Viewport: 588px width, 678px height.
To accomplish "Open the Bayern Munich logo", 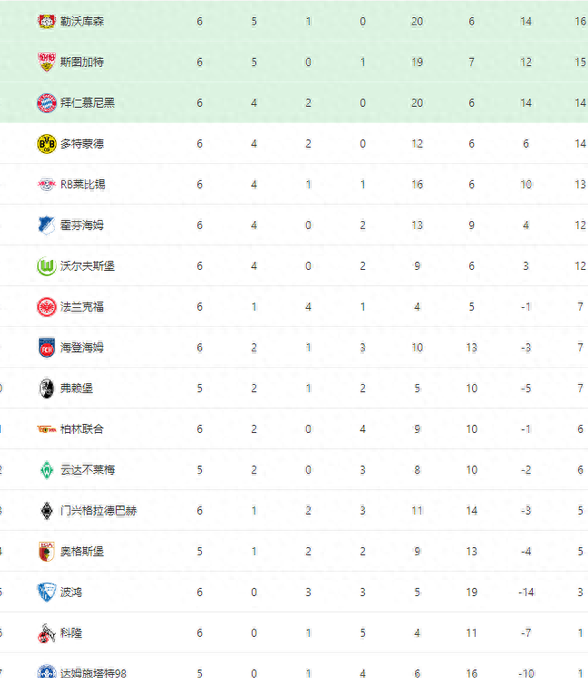I will (46, 103).
